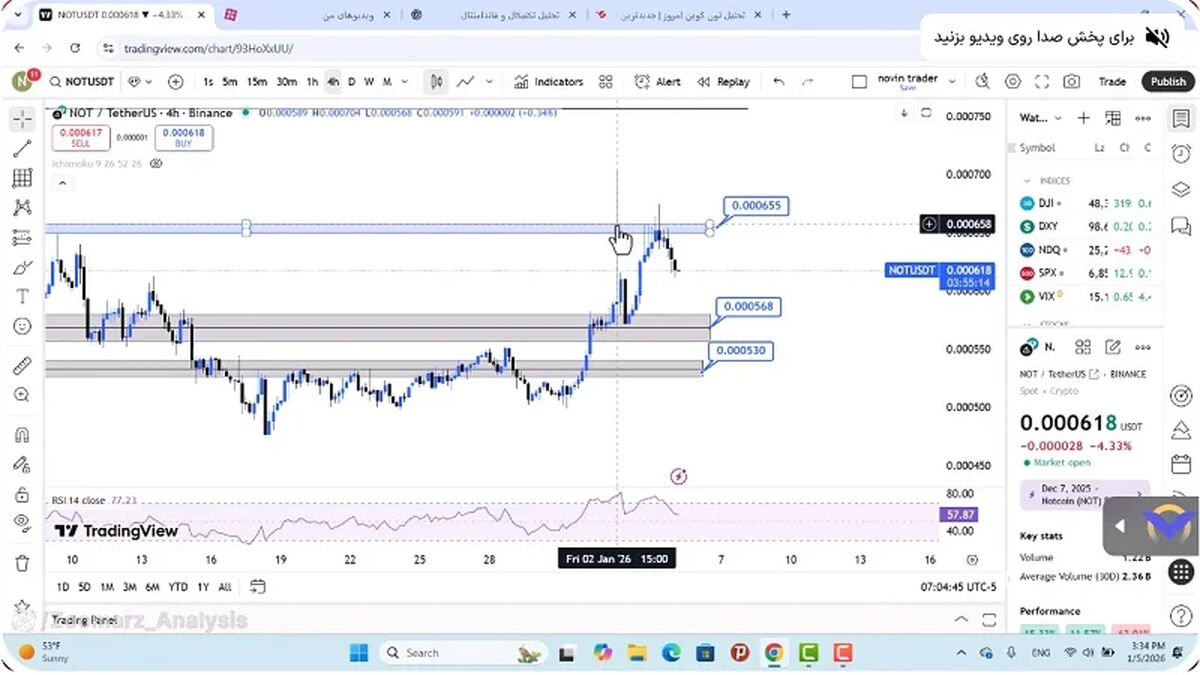Select the 1D date range
Viewport: 1200px width, 675px height.
tap(63, 587)
